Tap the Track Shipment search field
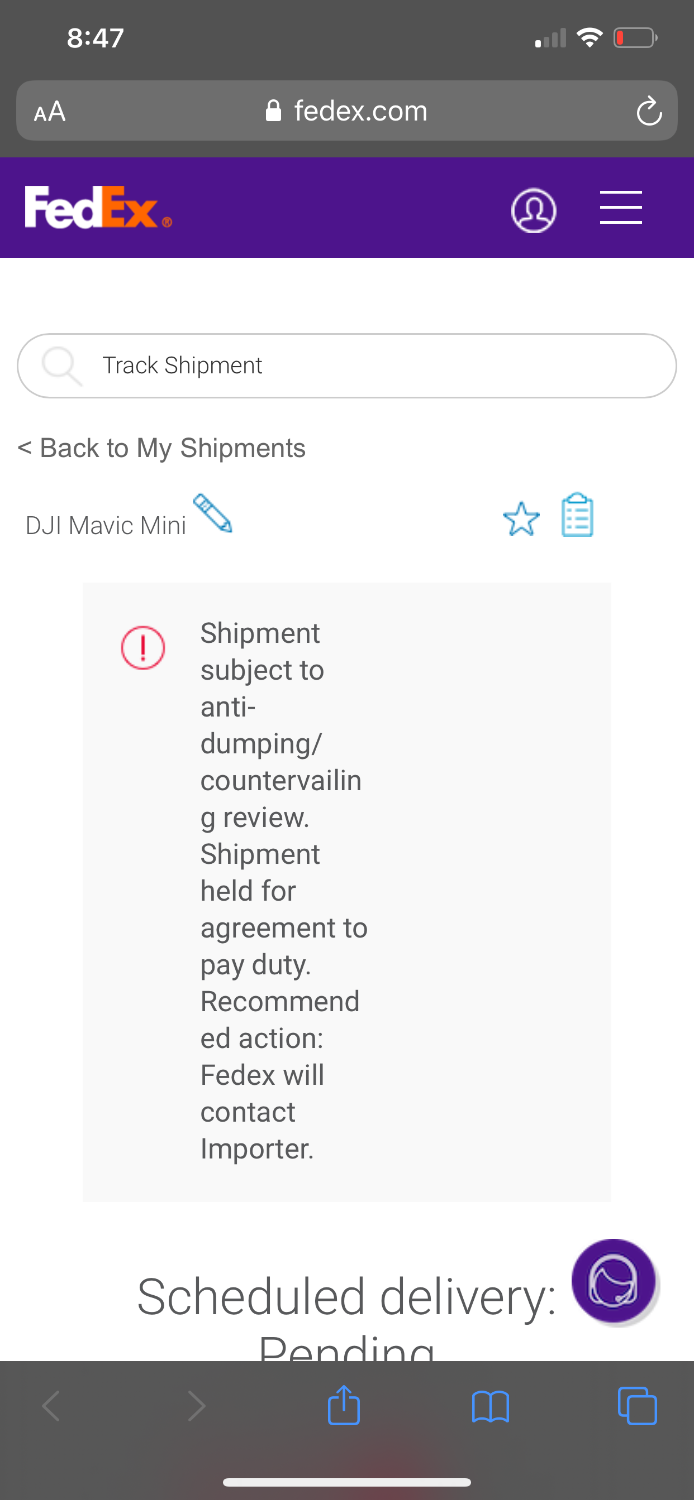694x1500 pixels. point(370,366)
